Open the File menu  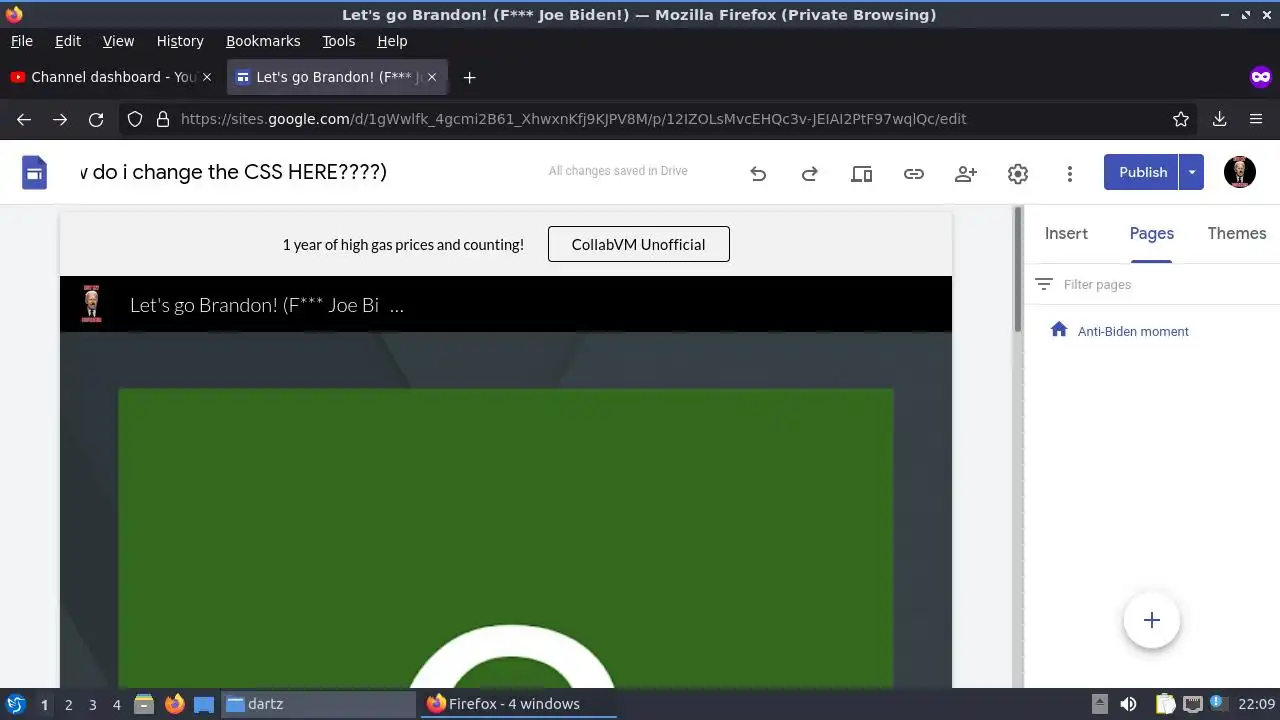[21, 41]
